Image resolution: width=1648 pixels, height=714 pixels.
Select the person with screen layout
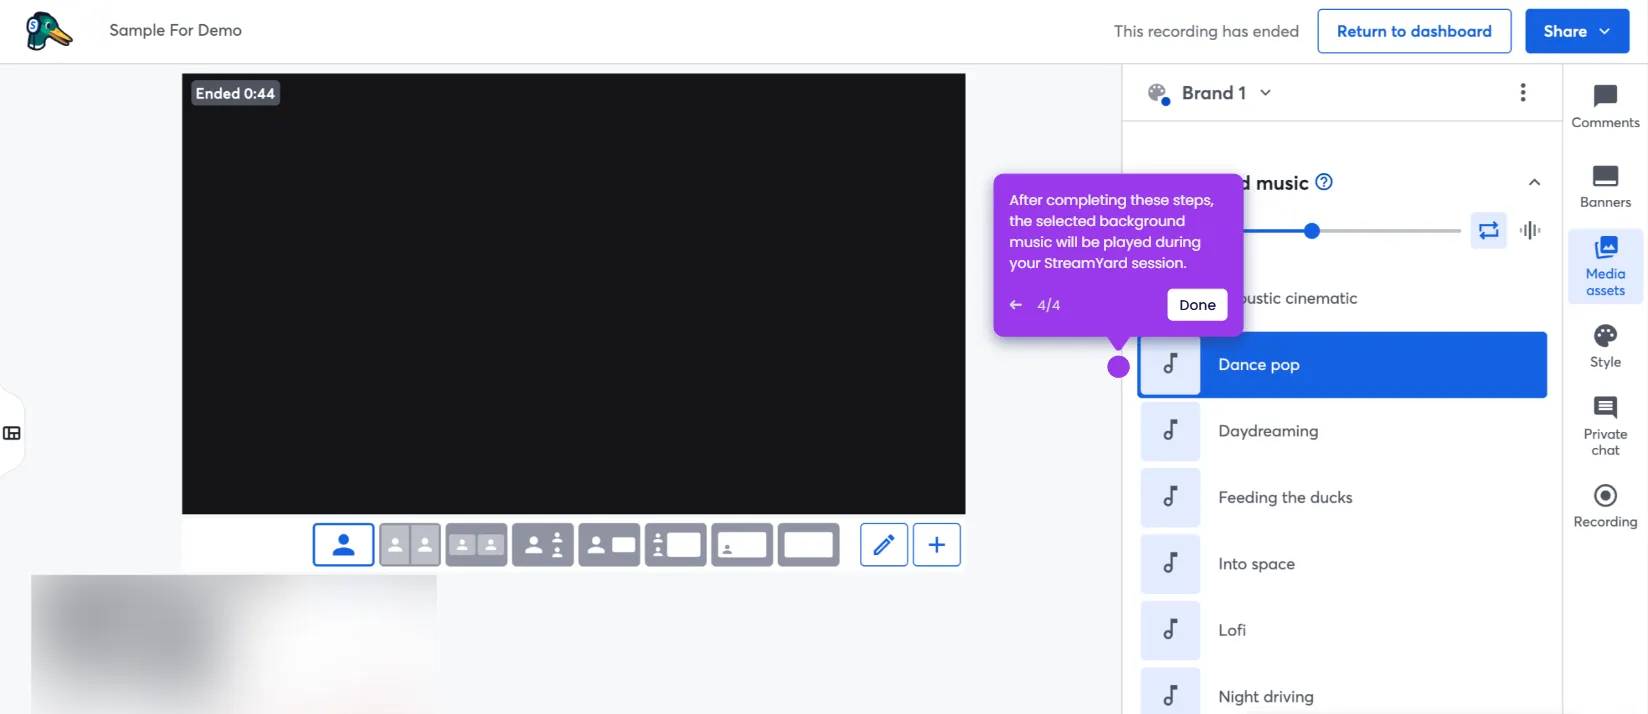click(x=609, y=545)
